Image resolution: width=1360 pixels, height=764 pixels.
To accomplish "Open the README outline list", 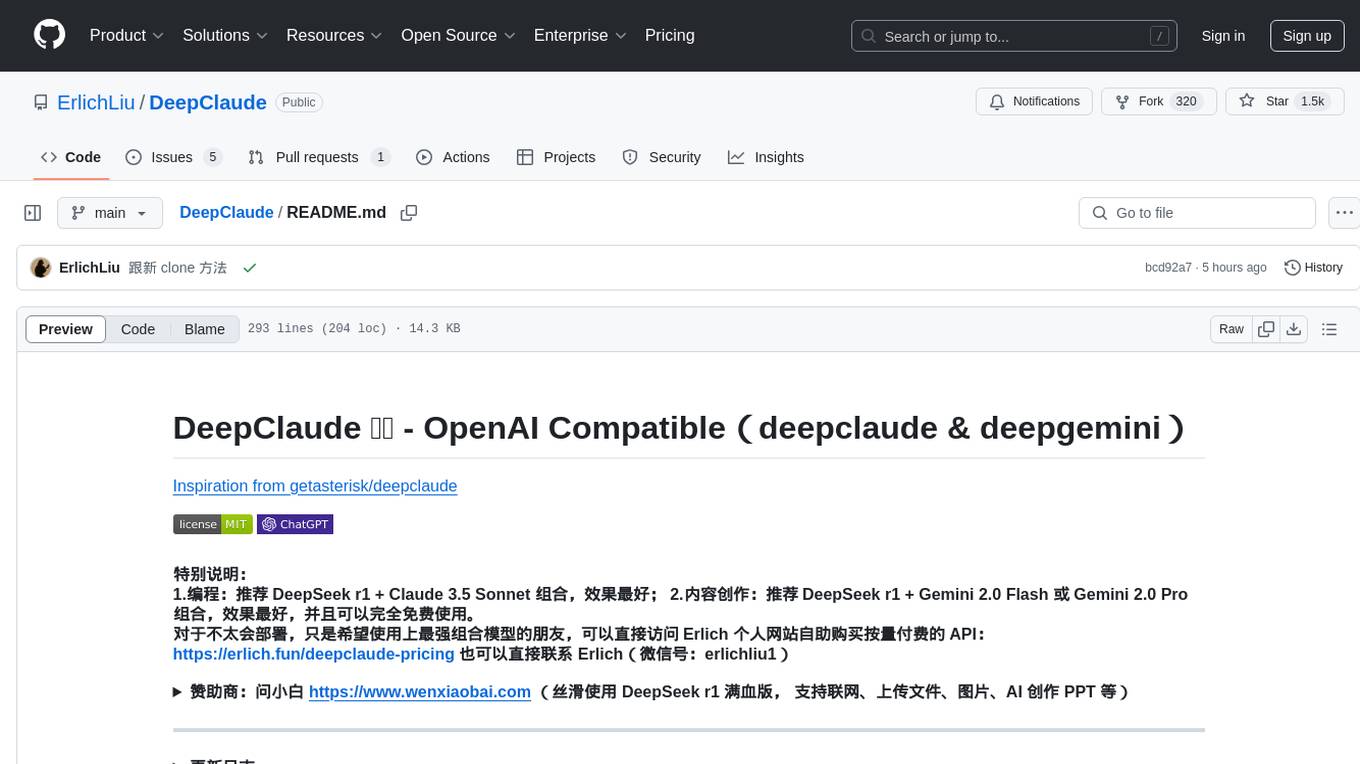I will coord(1329,329).
